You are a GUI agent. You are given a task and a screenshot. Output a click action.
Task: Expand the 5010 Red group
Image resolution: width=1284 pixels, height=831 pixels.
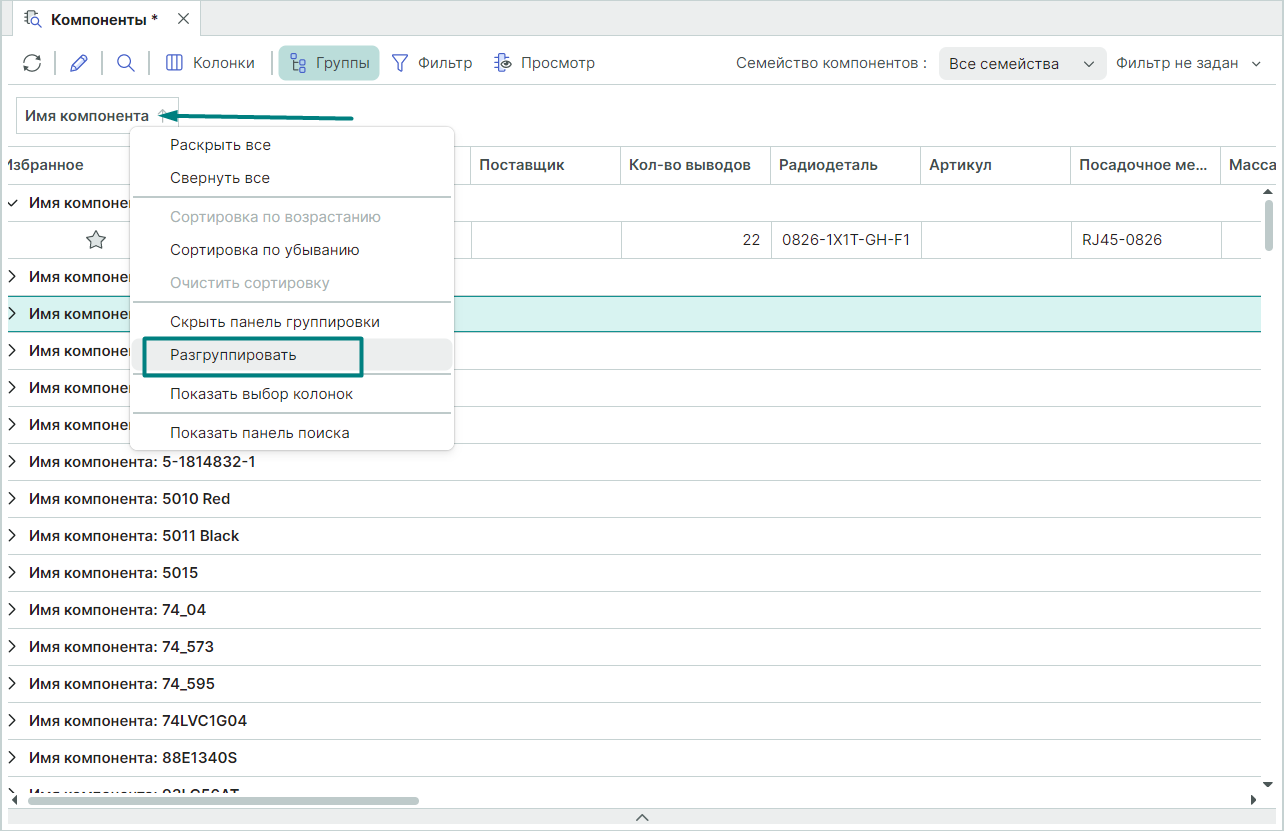(x=12, y=499)
